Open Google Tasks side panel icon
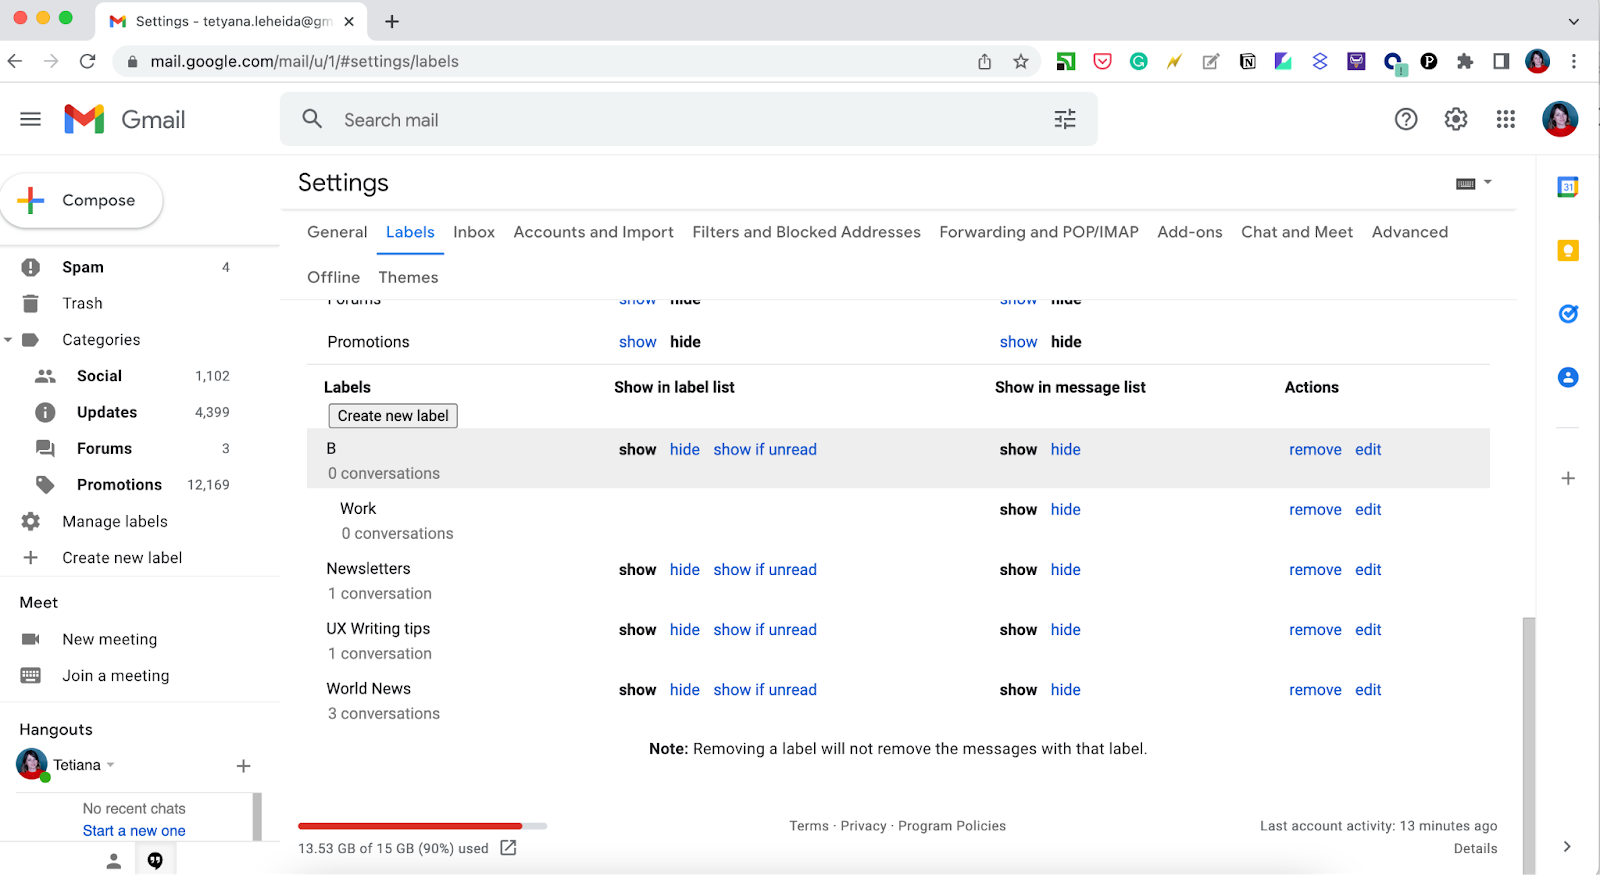 pos(1568,314)
